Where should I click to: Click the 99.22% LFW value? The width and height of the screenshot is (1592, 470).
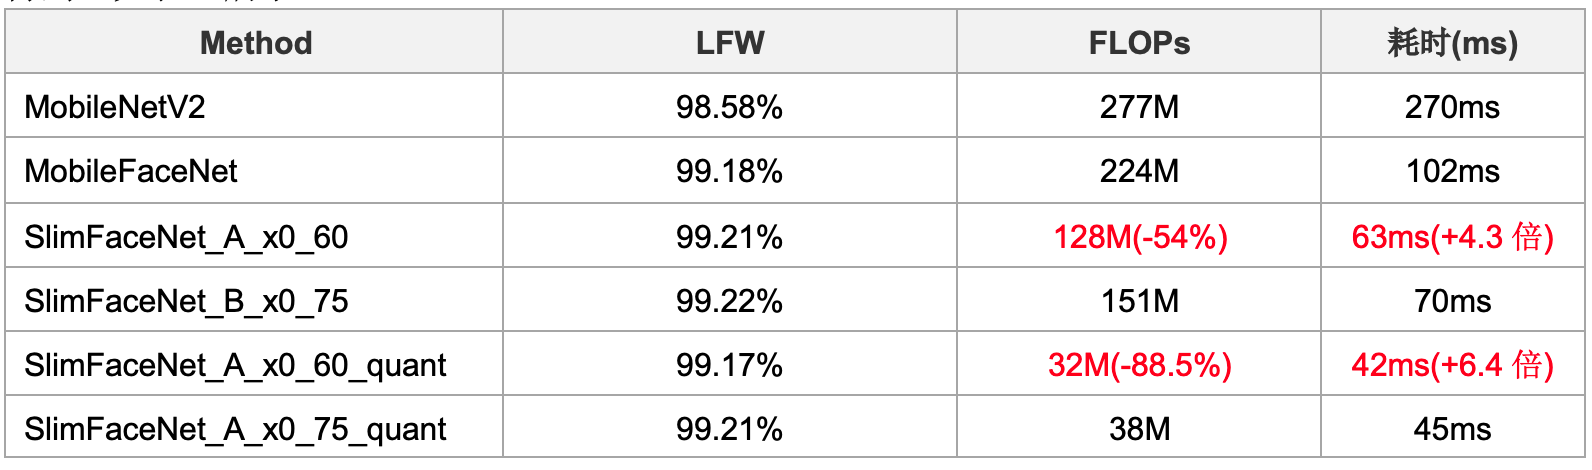(729, 301)
